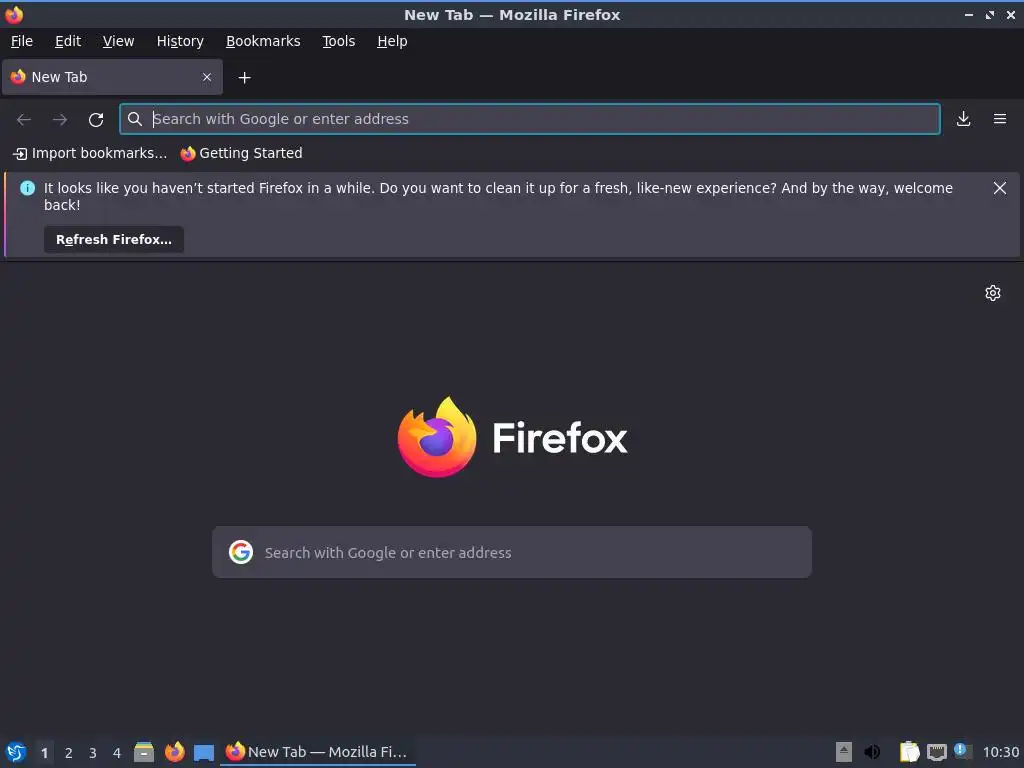Open the network tray icon
The image size is (1024, 768).
tap(936, 752)
